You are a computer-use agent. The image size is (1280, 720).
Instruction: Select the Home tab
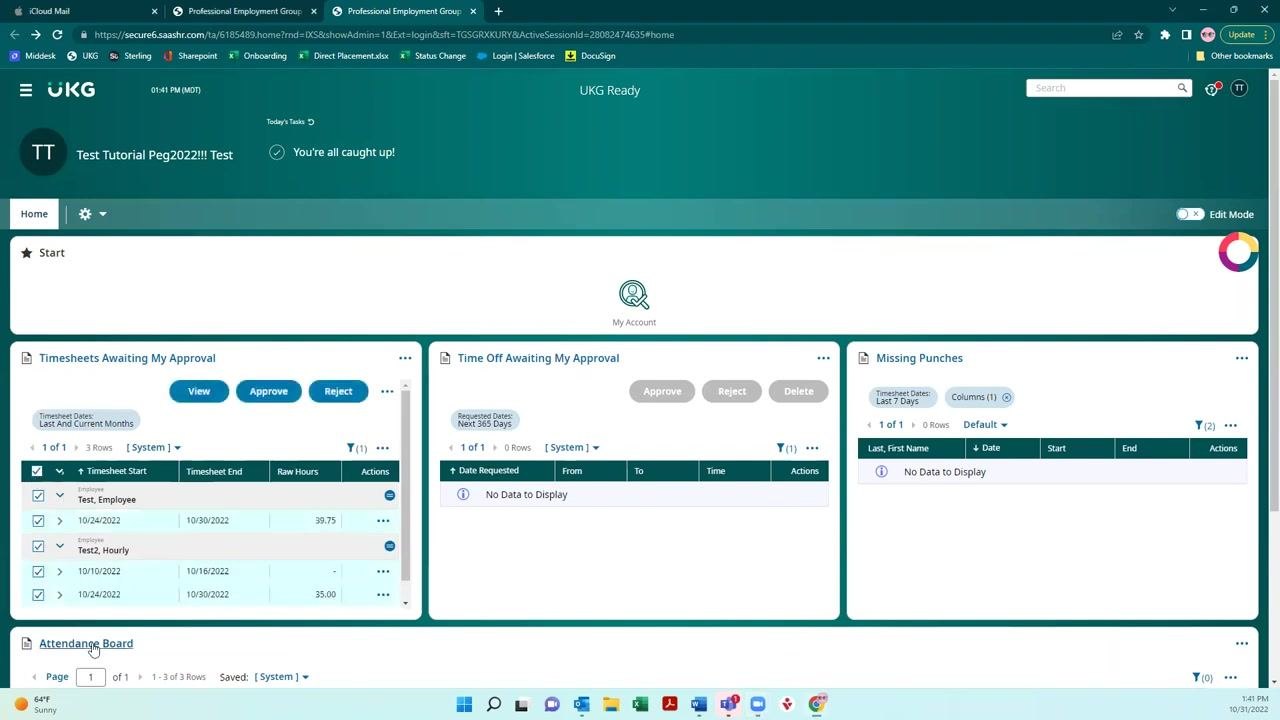34,214
